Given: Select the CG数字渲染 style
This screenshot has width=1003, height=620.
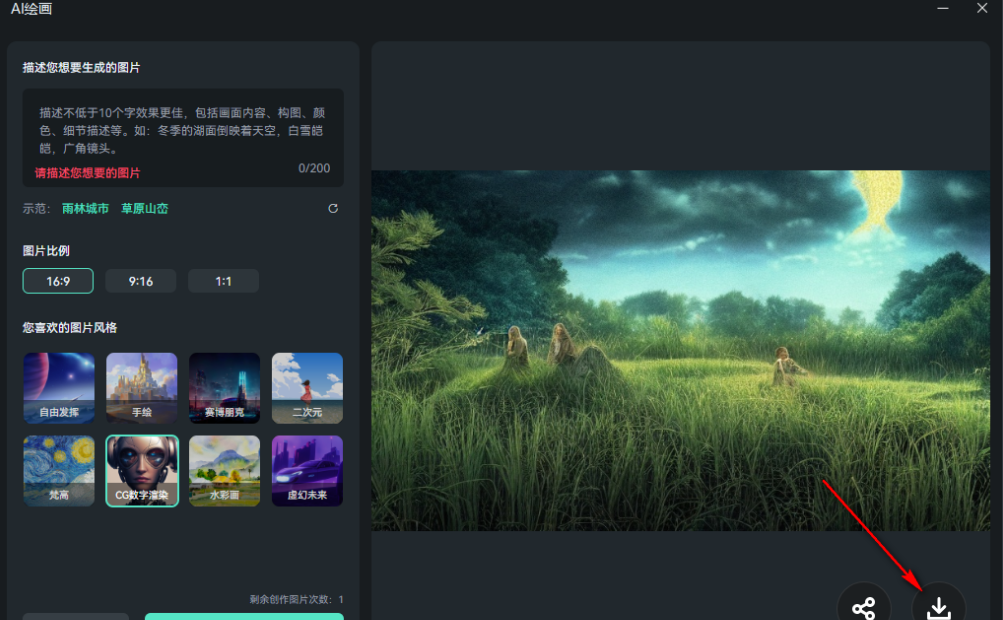Looking at the screenshot, I should pyautogui.click(x=141, y=471).
